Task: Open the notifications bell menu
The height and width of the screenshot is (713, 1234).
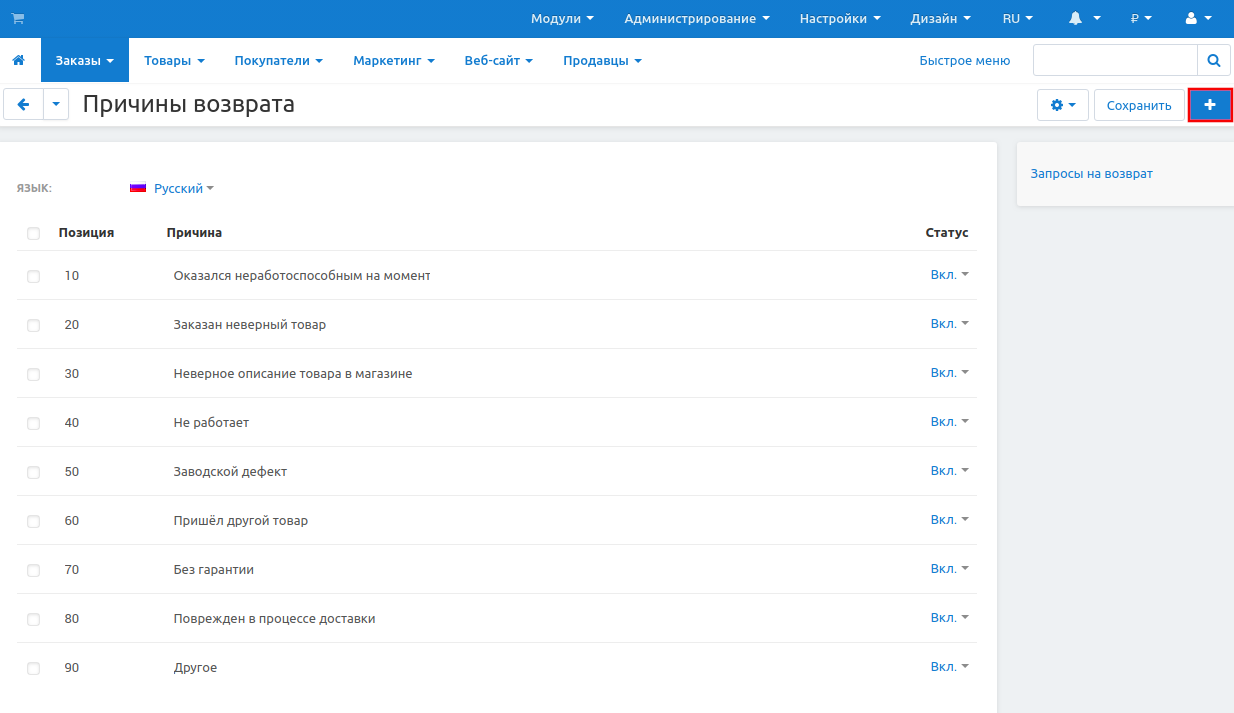Action: click(x=1084, y=19)
